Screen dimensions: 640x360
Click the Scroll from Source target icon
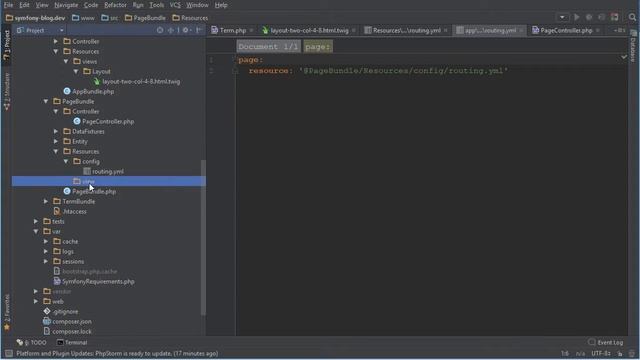(x=160, y=30)
